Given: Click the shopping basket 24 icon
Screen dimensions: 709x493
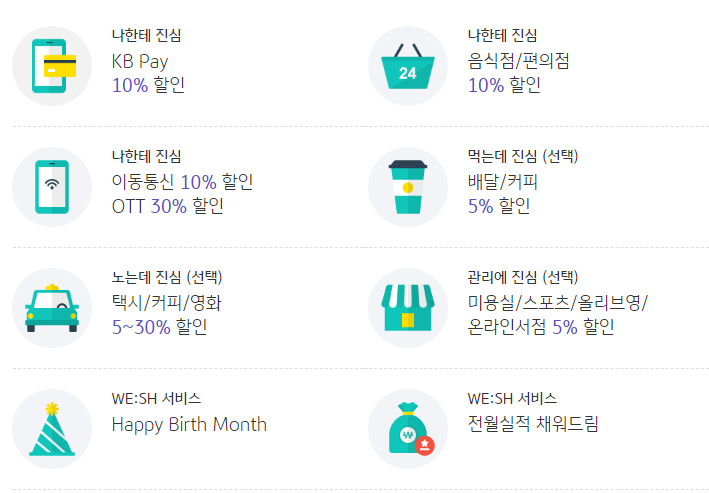Looking at the screenshot, I should click(x=408, y=66).
